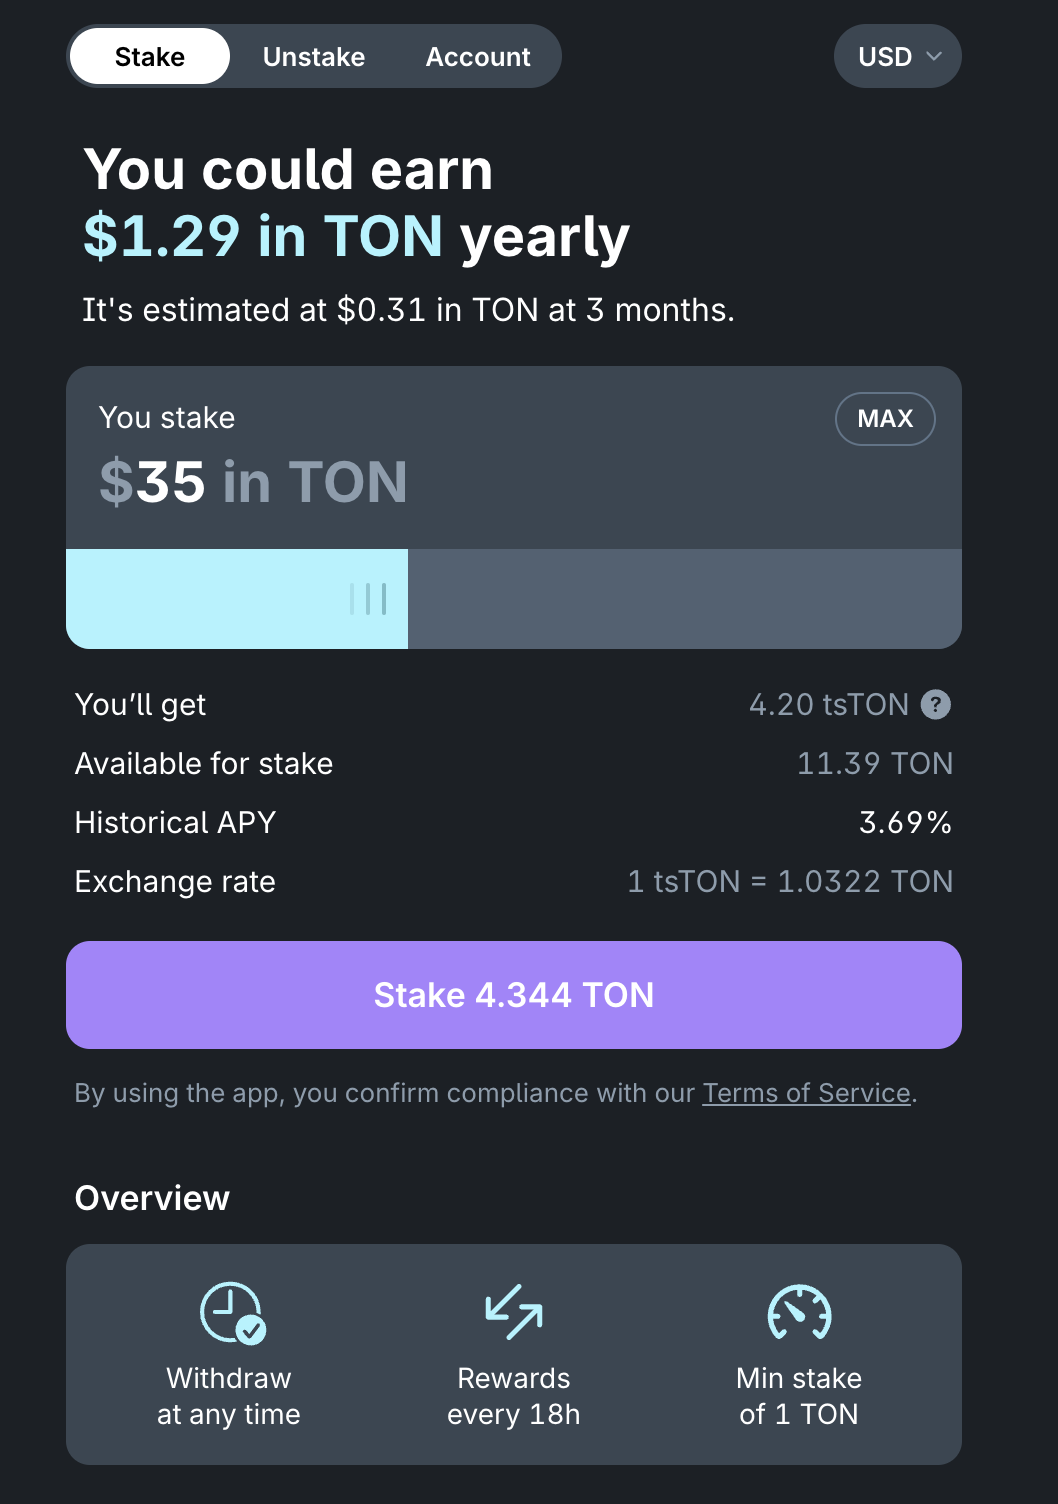Click the 4.20 tsTON amount value
1058x1504 pixels.
tap(828, 705)
